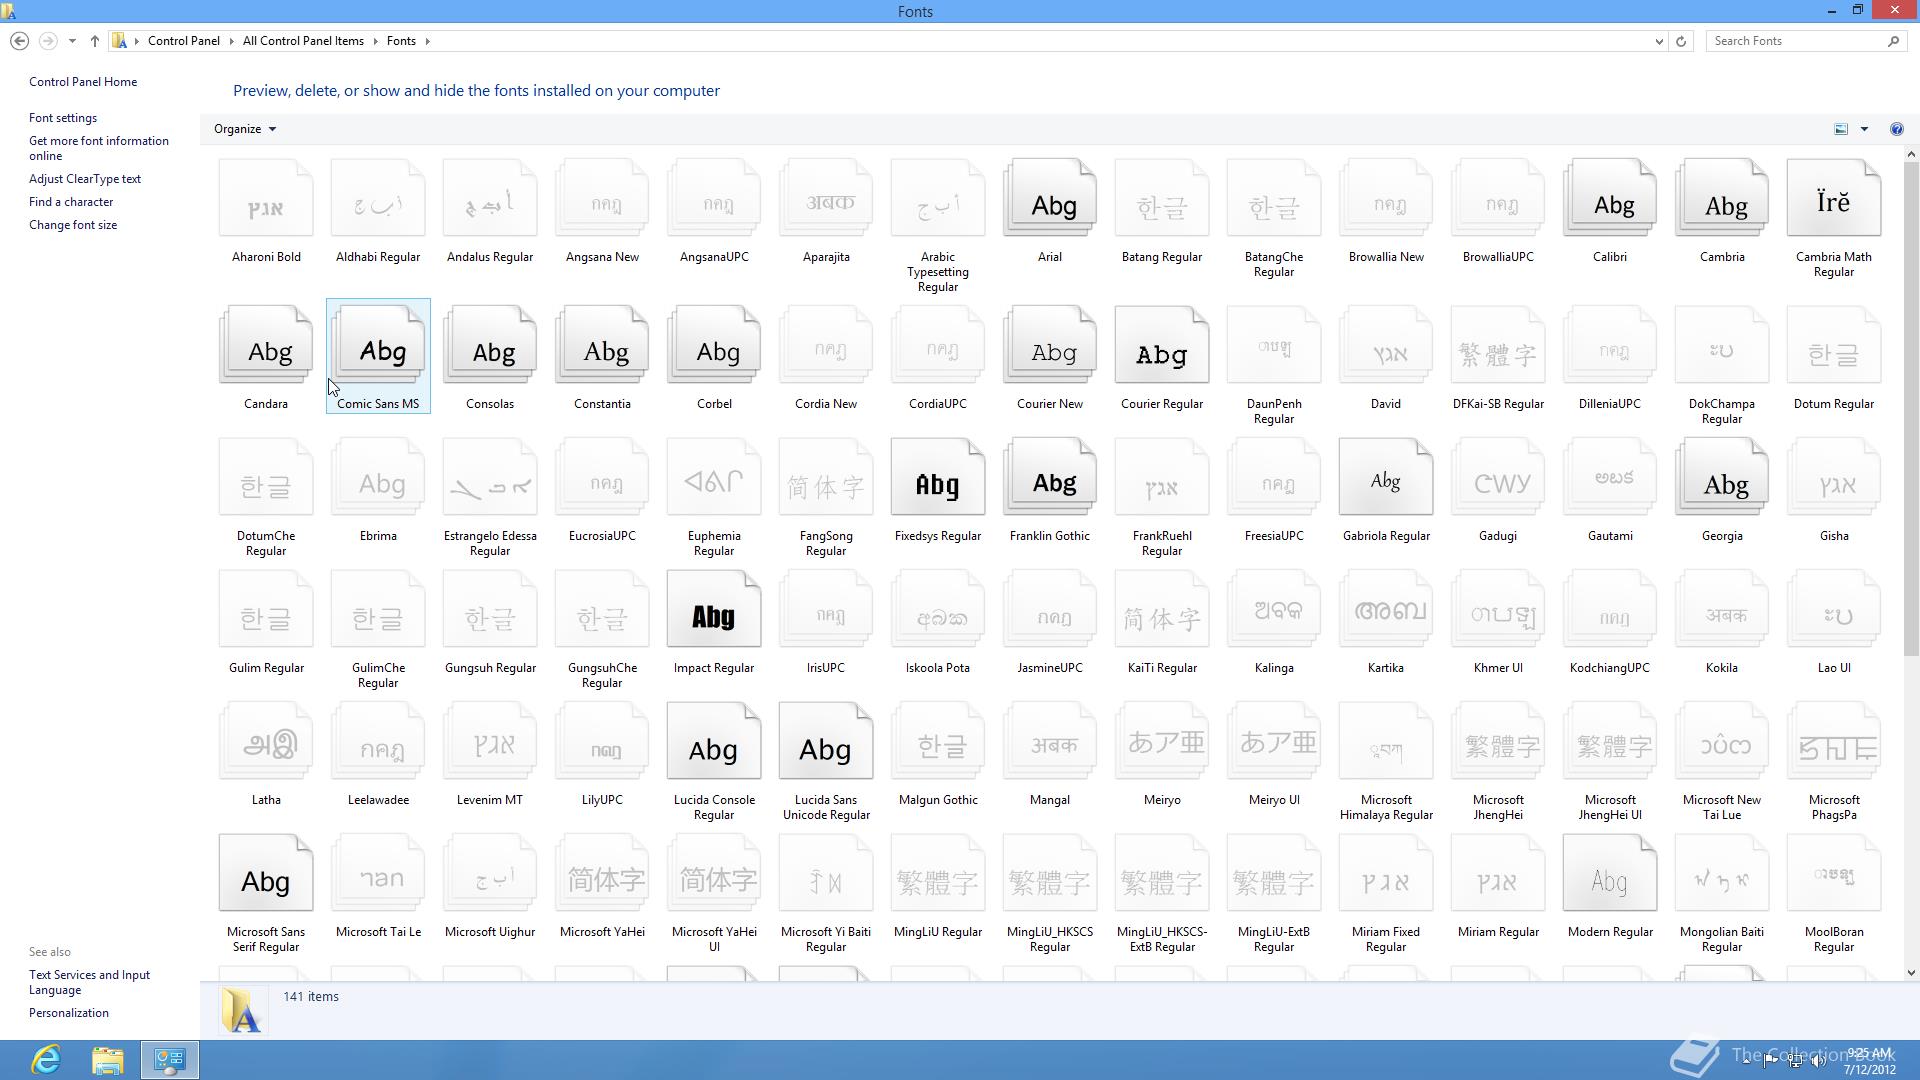Click the Control Panel breadcrumb

click(x=183, y=41)
